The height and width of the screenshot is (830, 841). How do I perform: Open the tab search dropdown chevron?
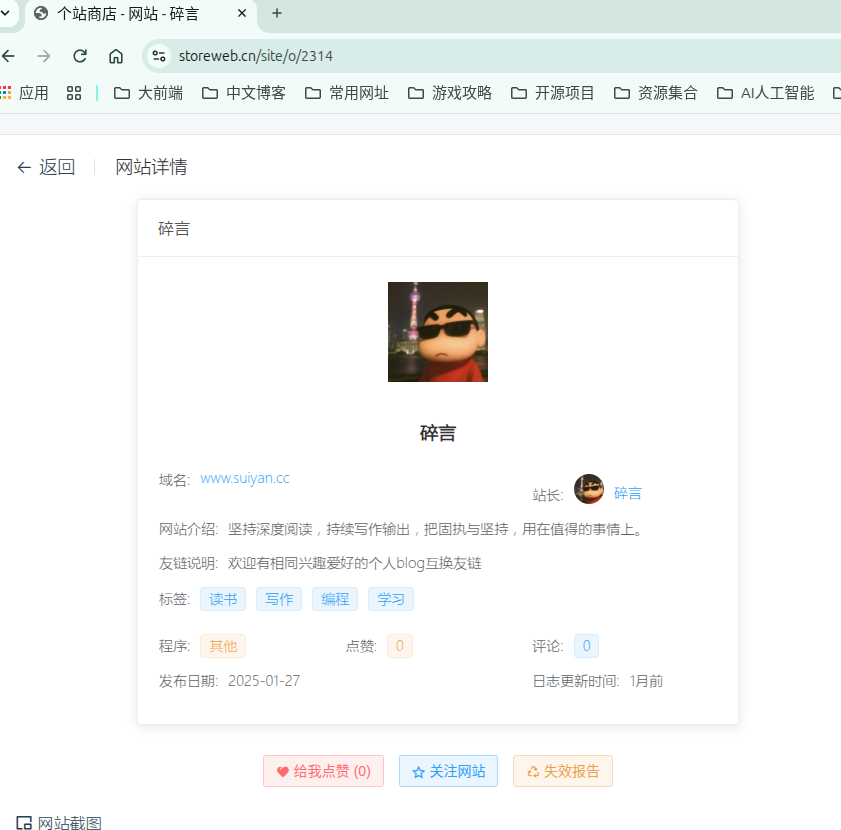(x=5, y=13)
